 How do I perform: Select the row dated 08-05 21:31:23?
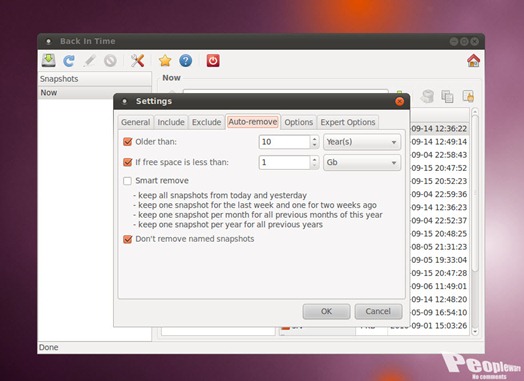click(x=439, y=247)
